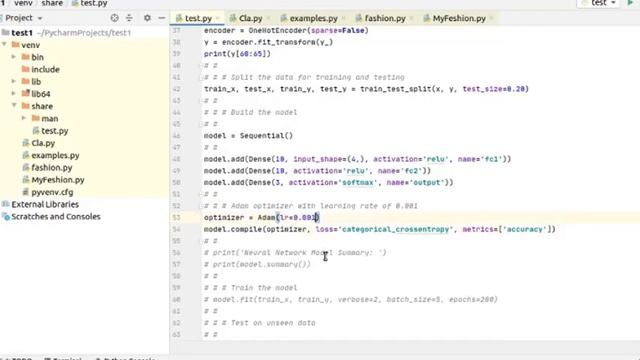The width and height of the screenshot is (640, 360).
Task: Click line number 48 in gutter
Action: (176, 159)
